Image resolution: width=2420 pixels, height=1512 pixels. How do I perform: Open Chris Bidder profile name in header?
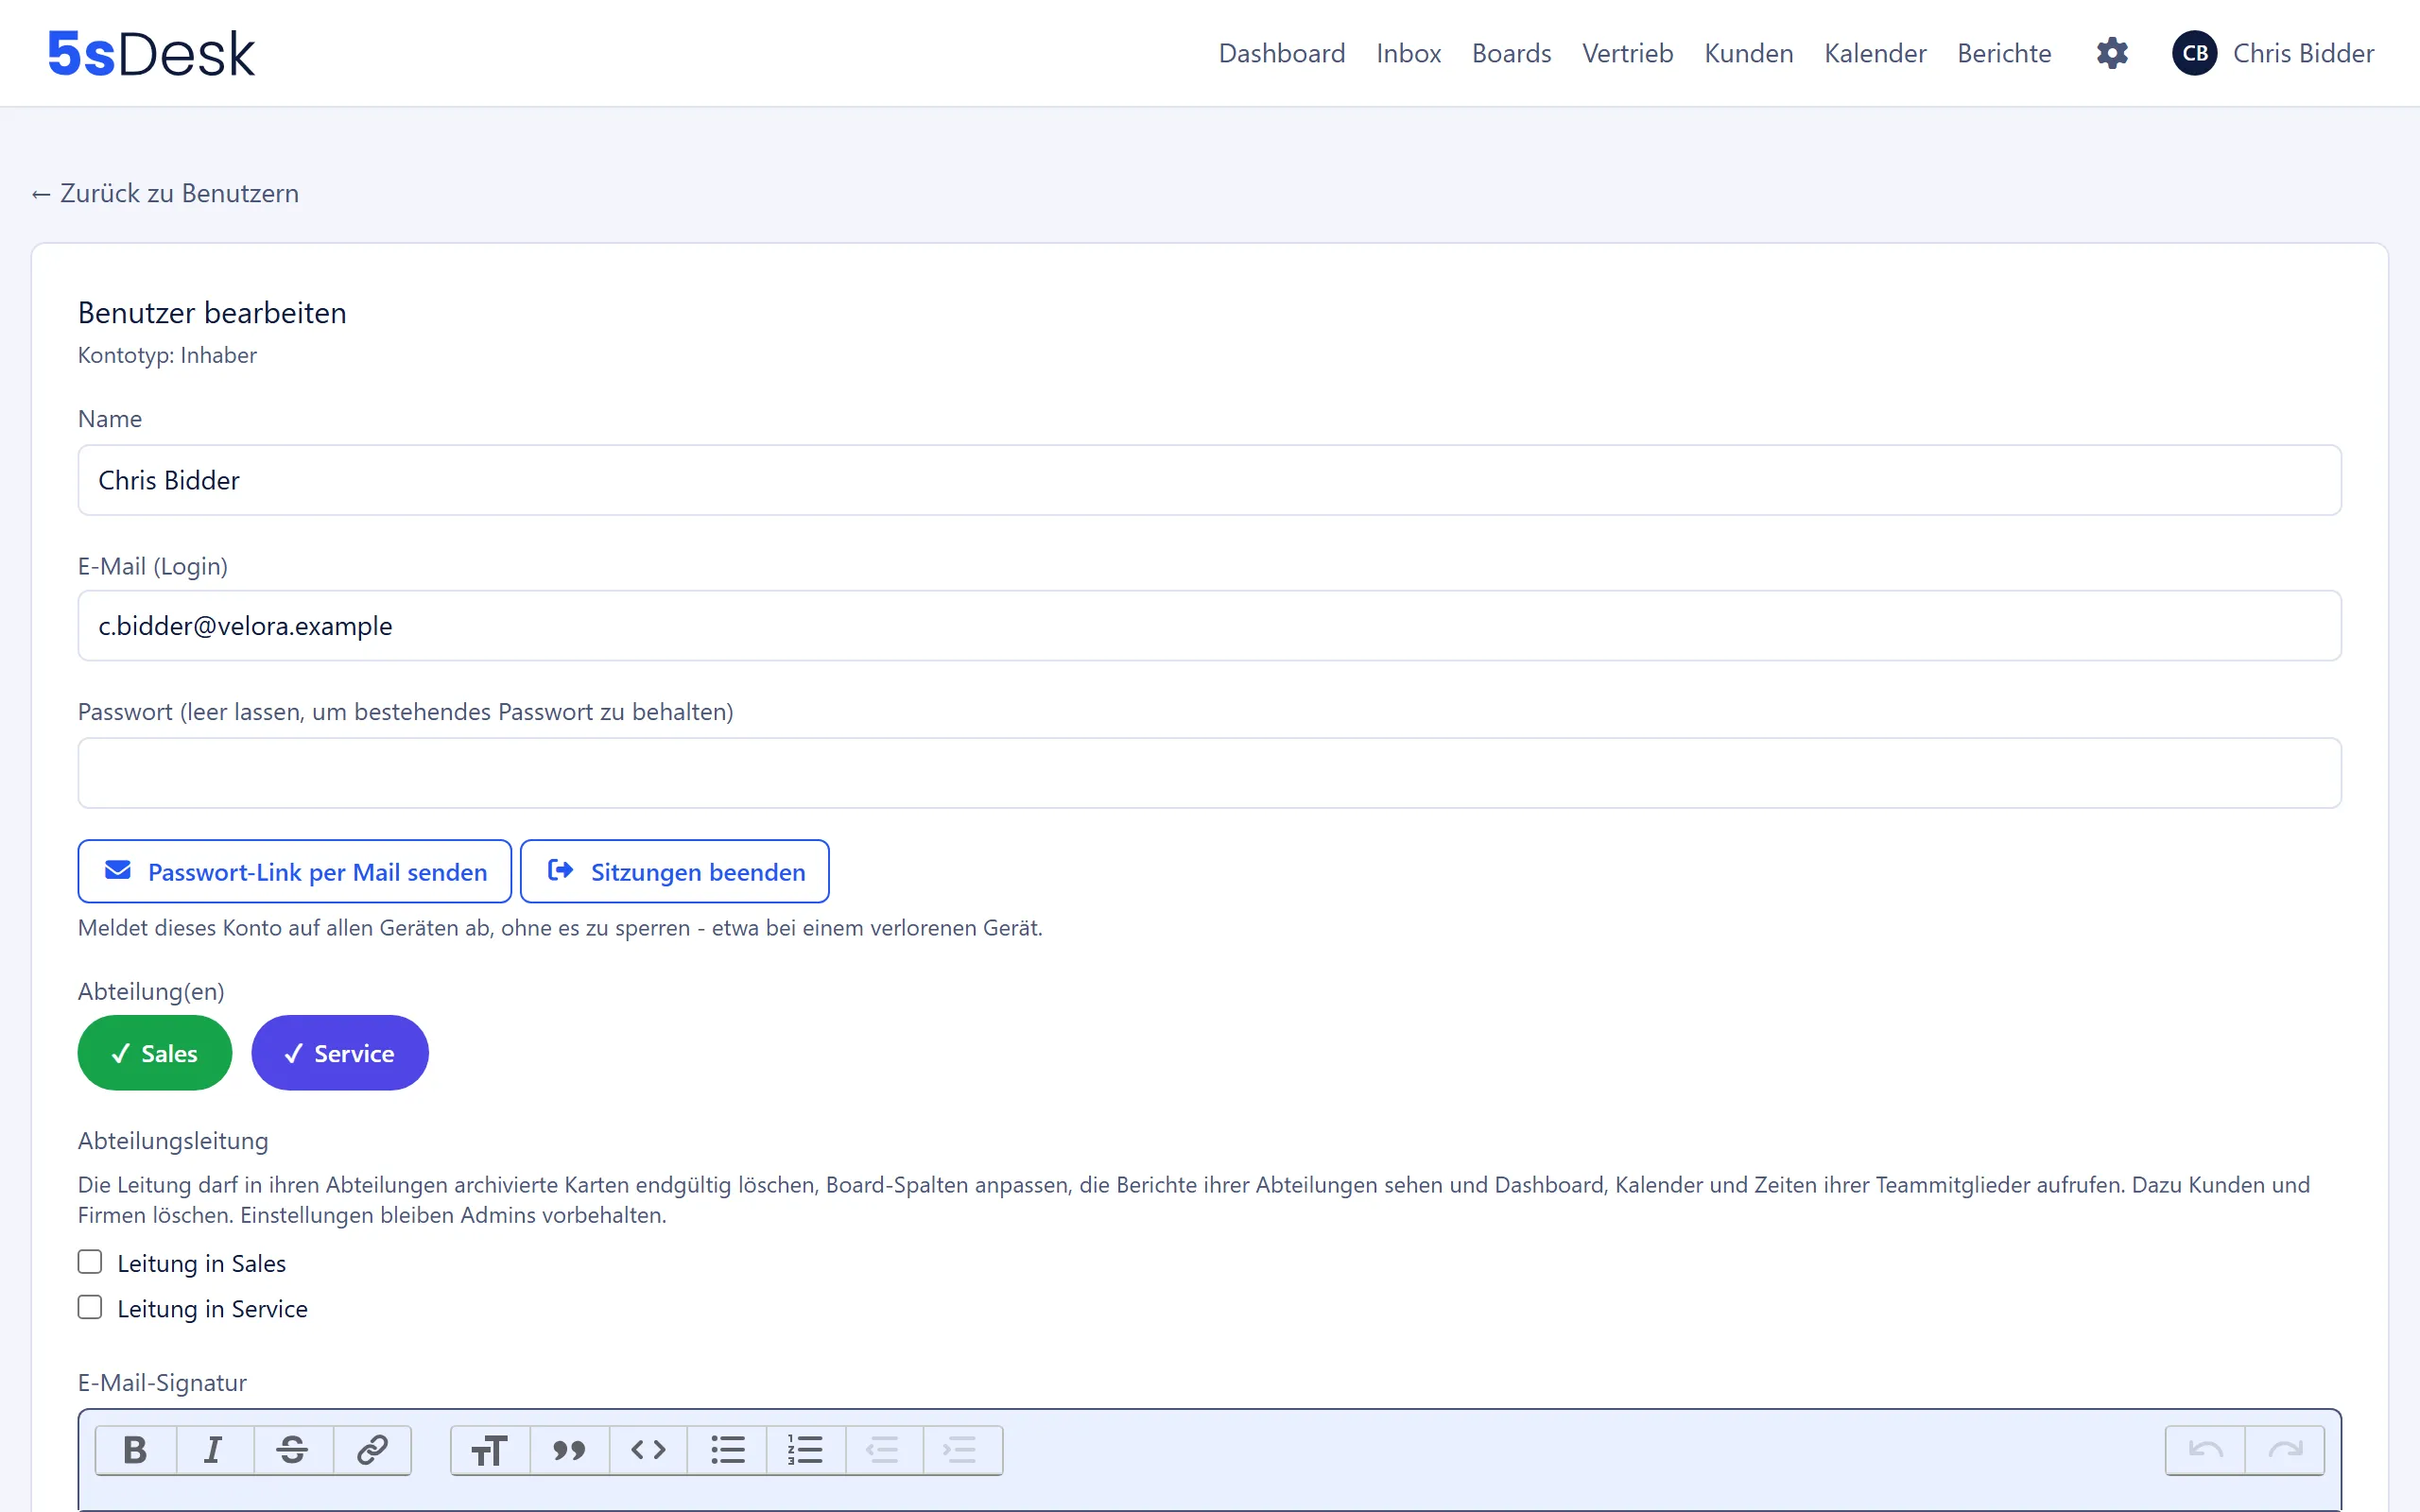(2303, 53)
